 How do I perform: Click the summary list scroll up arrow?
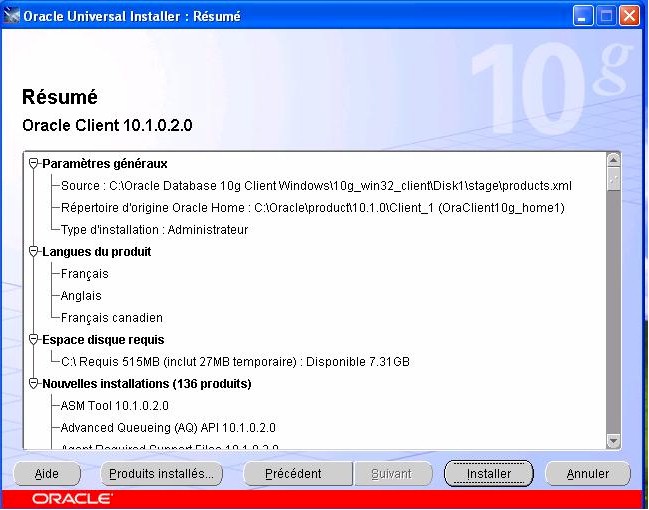(x=613, y=159)
